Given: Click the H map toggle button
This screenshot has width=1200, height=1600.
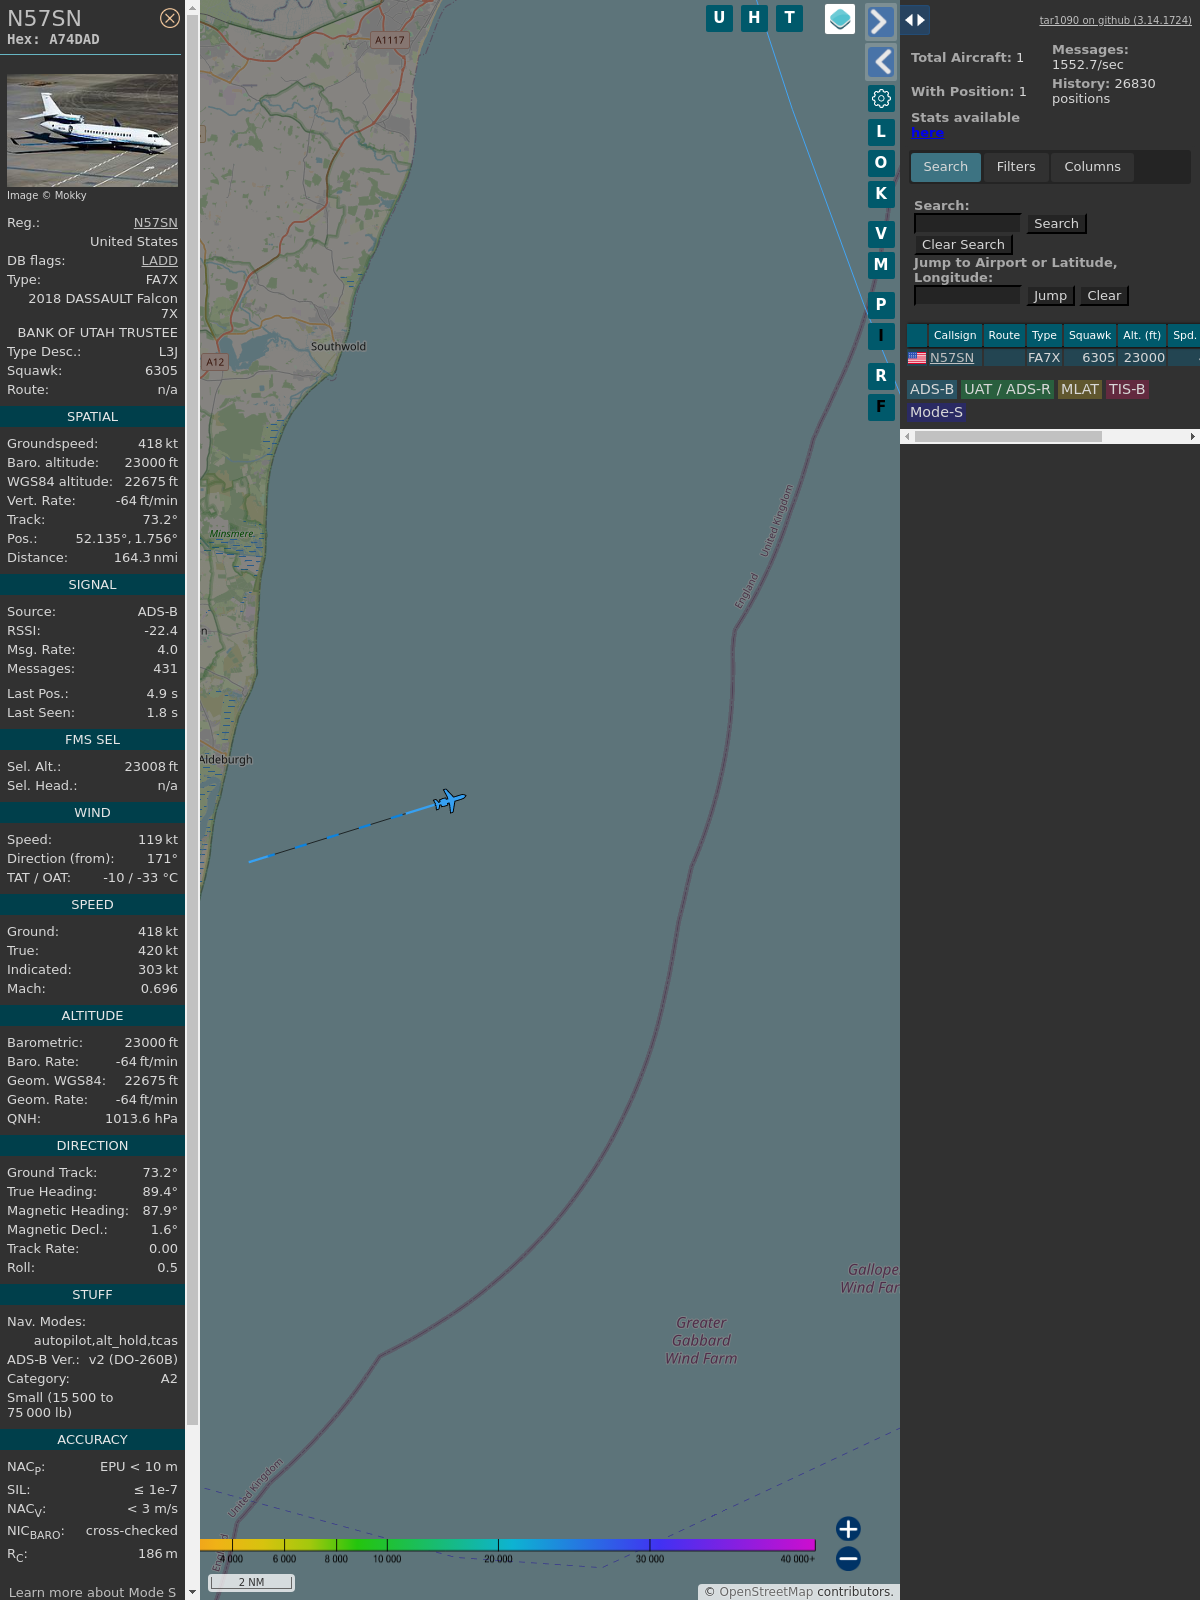Looking at the screenshot, I should [x=754, y=18].
